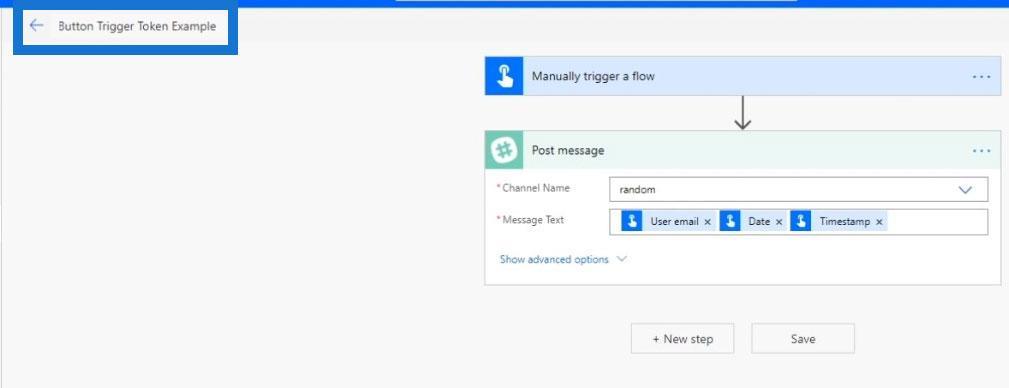Expand Show advanced options

[554, 259]
